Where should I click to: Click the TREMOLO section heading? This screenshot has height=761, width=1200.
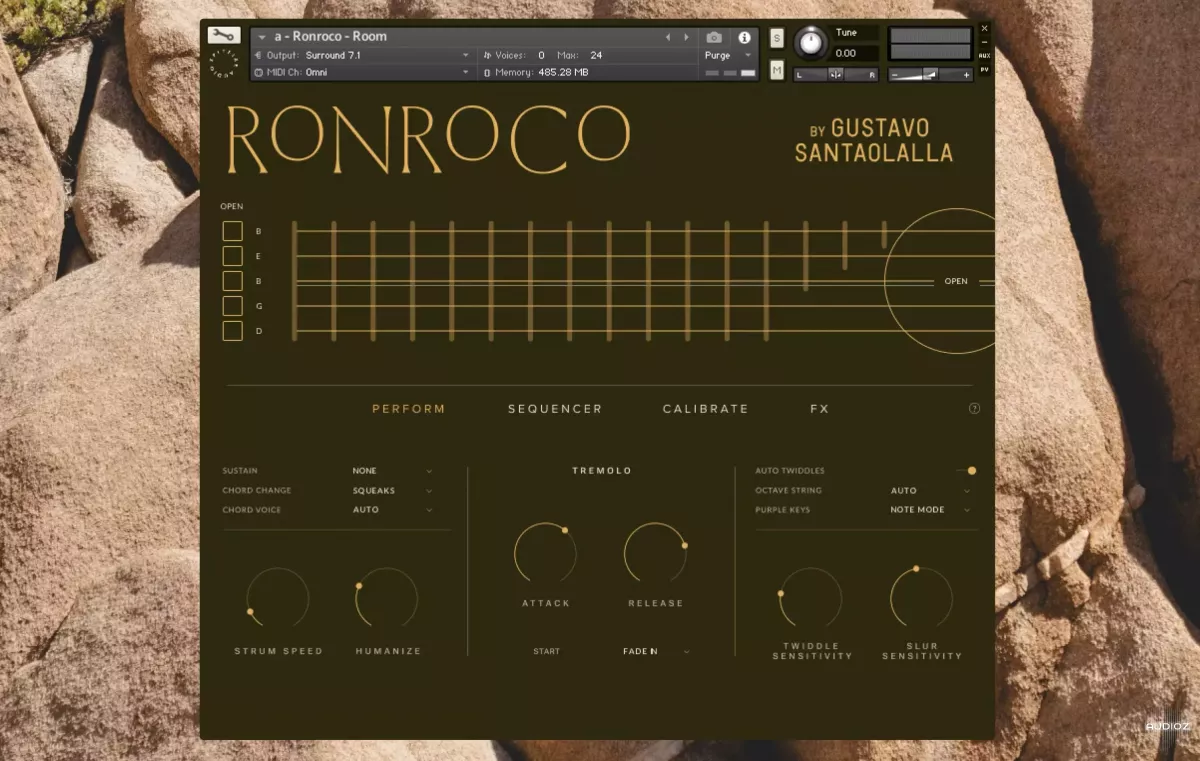pyautogui.click(x=602, y=470)
